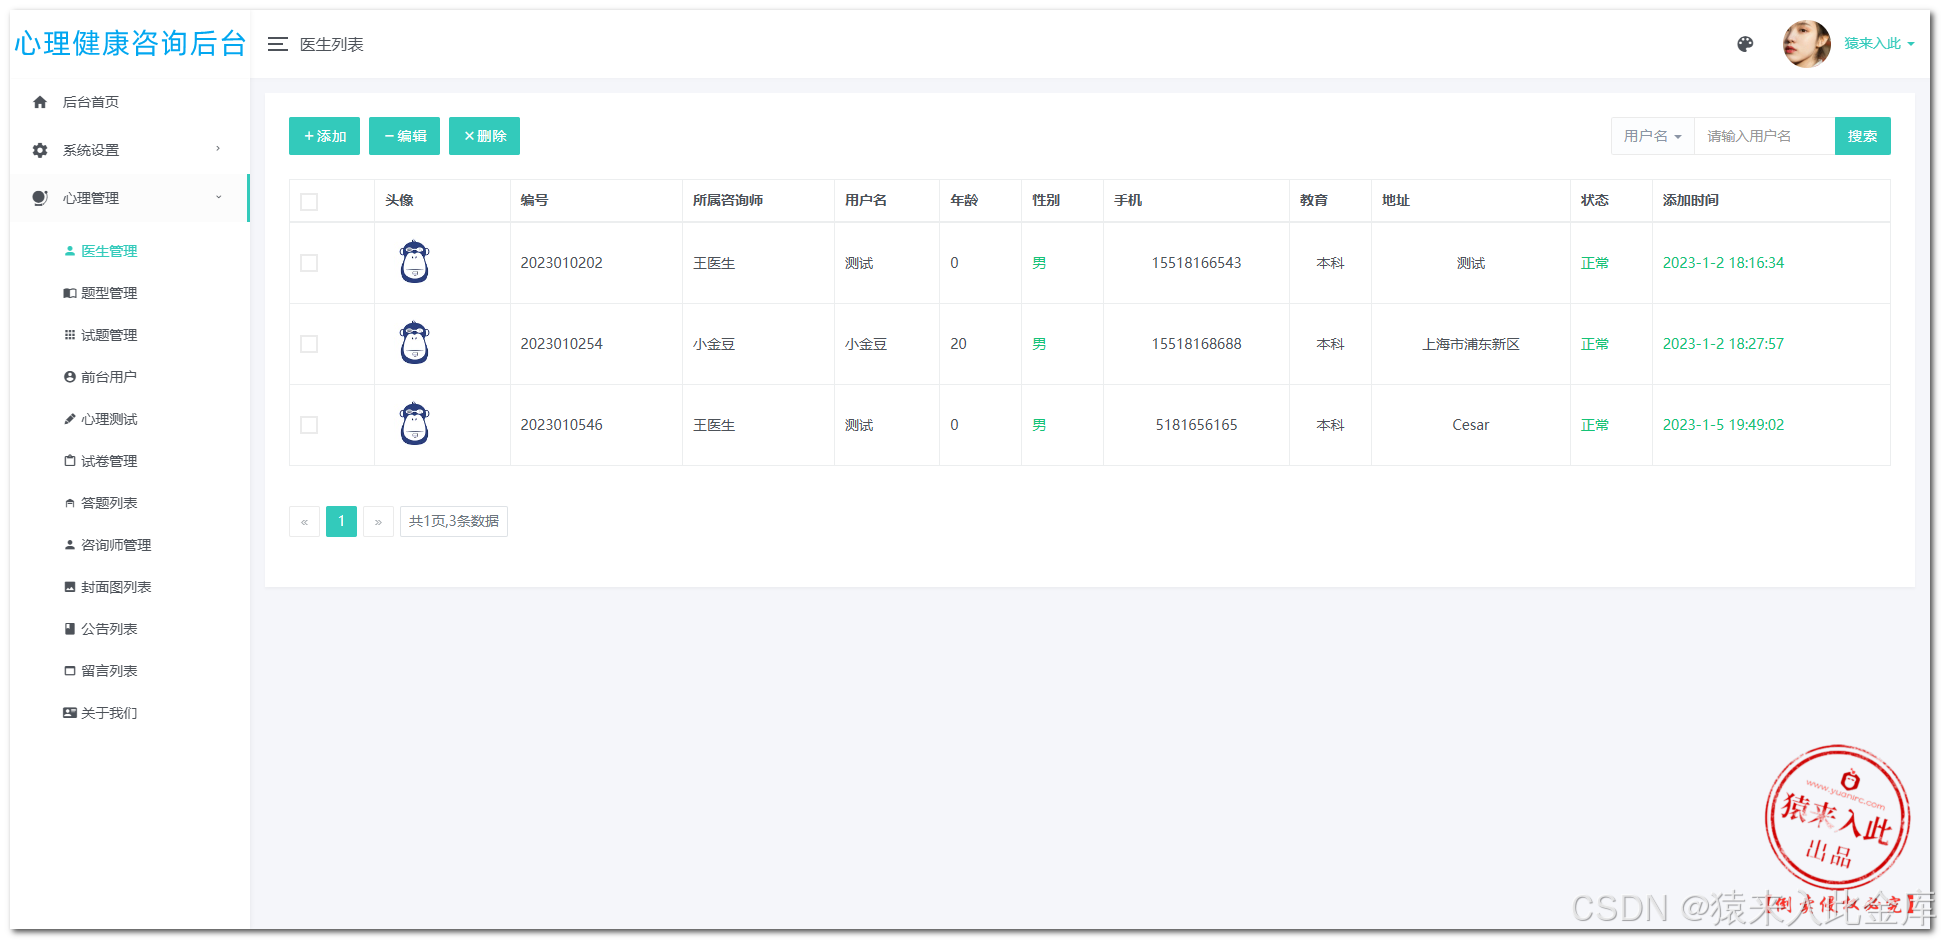Click the message icon beside 留言列表
The height and width of the screenshot is (940, 1941).
[70, 671]
